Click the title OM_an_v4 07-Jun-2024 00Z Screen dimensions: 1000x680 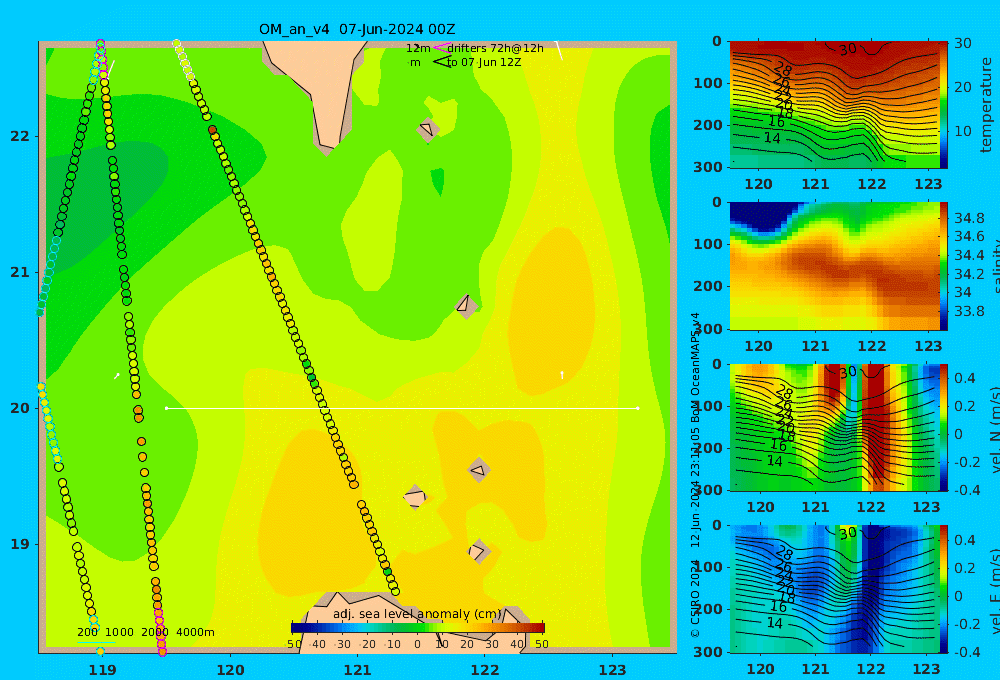[x=357, y=29]
